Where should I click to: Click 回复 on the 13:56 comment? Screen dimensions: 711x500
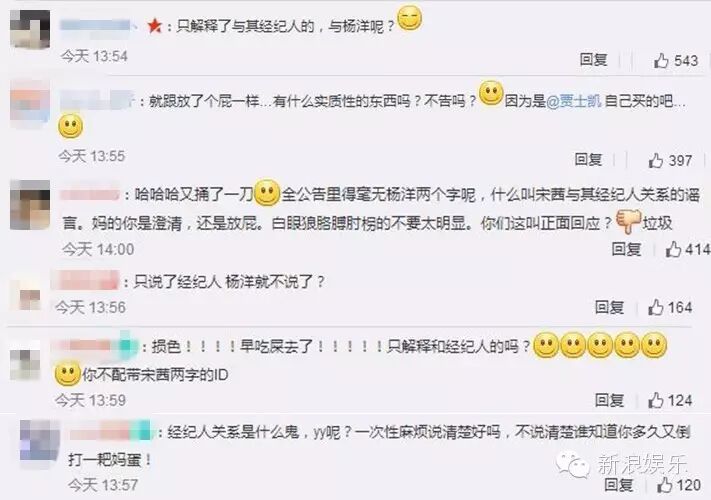[x=609, y=307]
